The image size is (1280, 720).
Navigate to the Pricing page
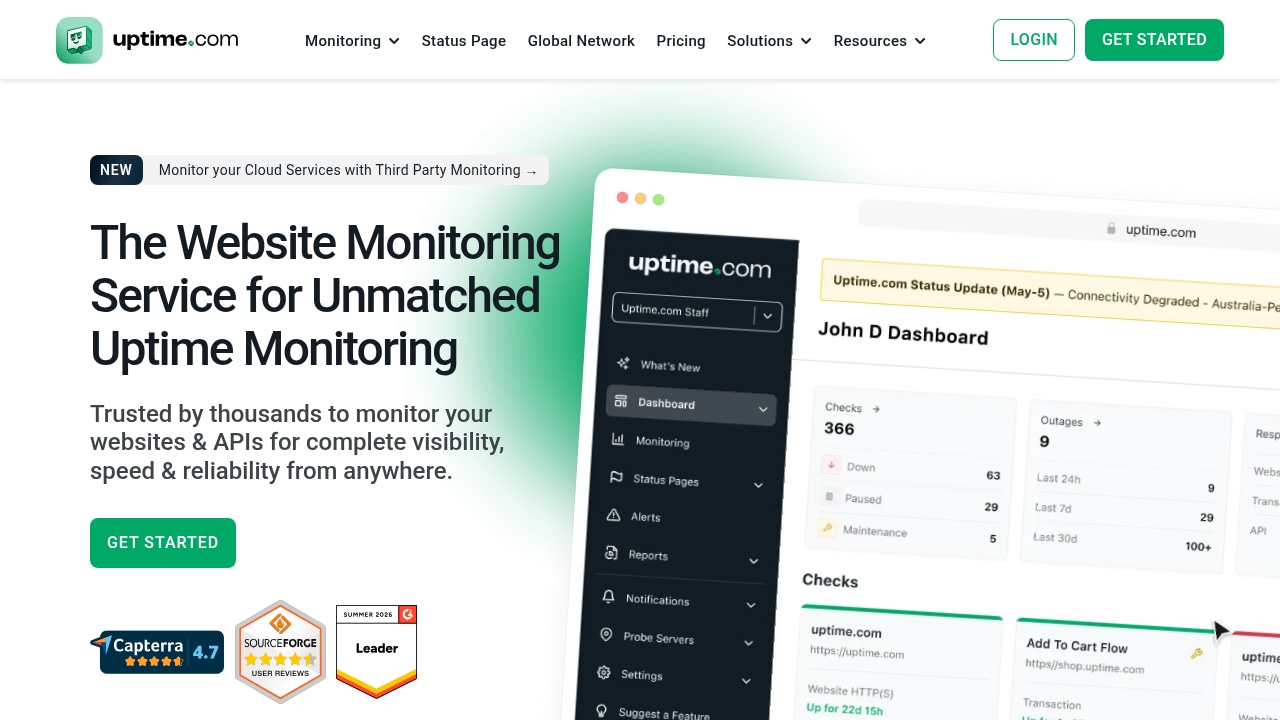[x=681, y=41]
